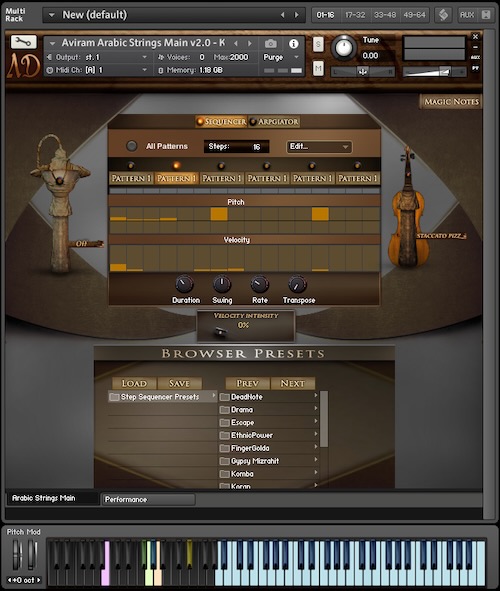This screenshot has width=500, height=591.
Task: Enable the fourth pattern LED
Action: point(267,165)
